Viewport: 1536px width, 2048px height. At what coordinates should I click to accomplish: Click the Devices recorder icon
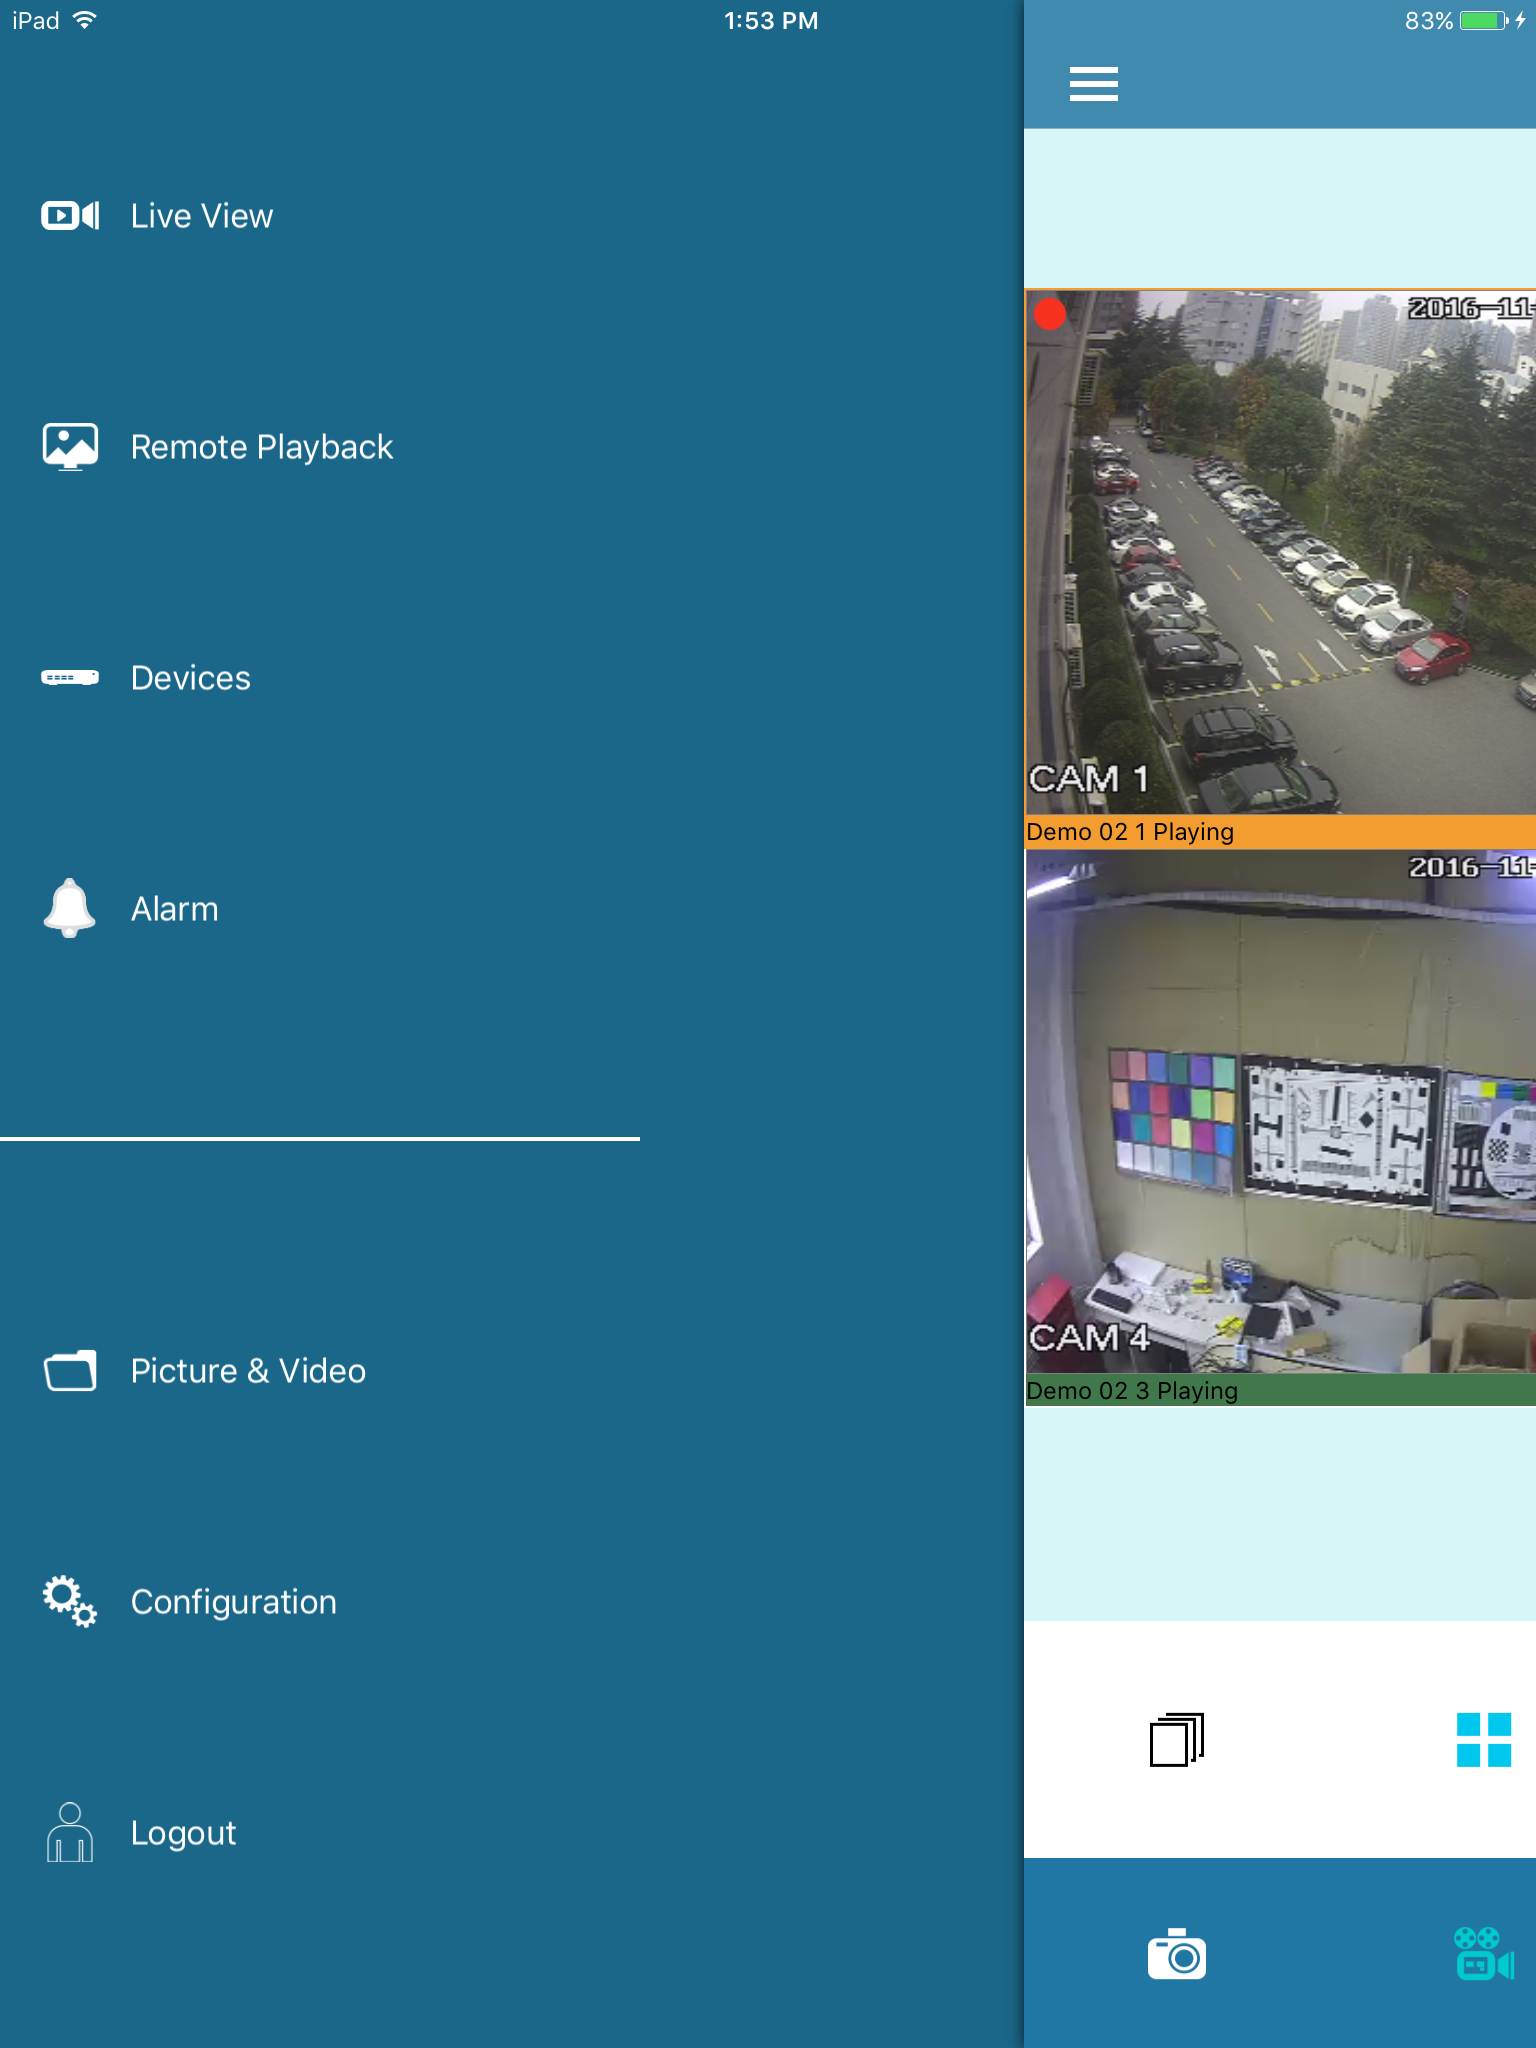pos(70,678)
